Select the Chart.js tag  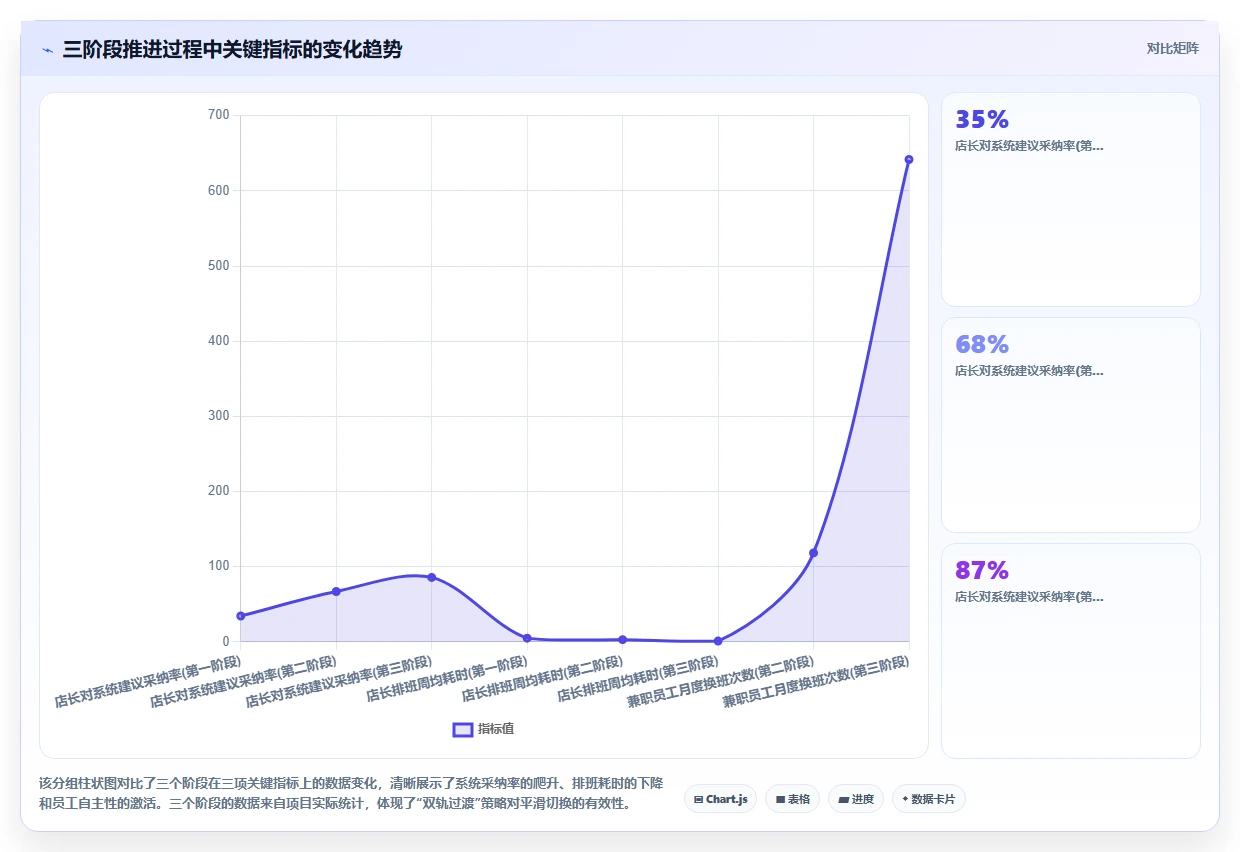720,799
